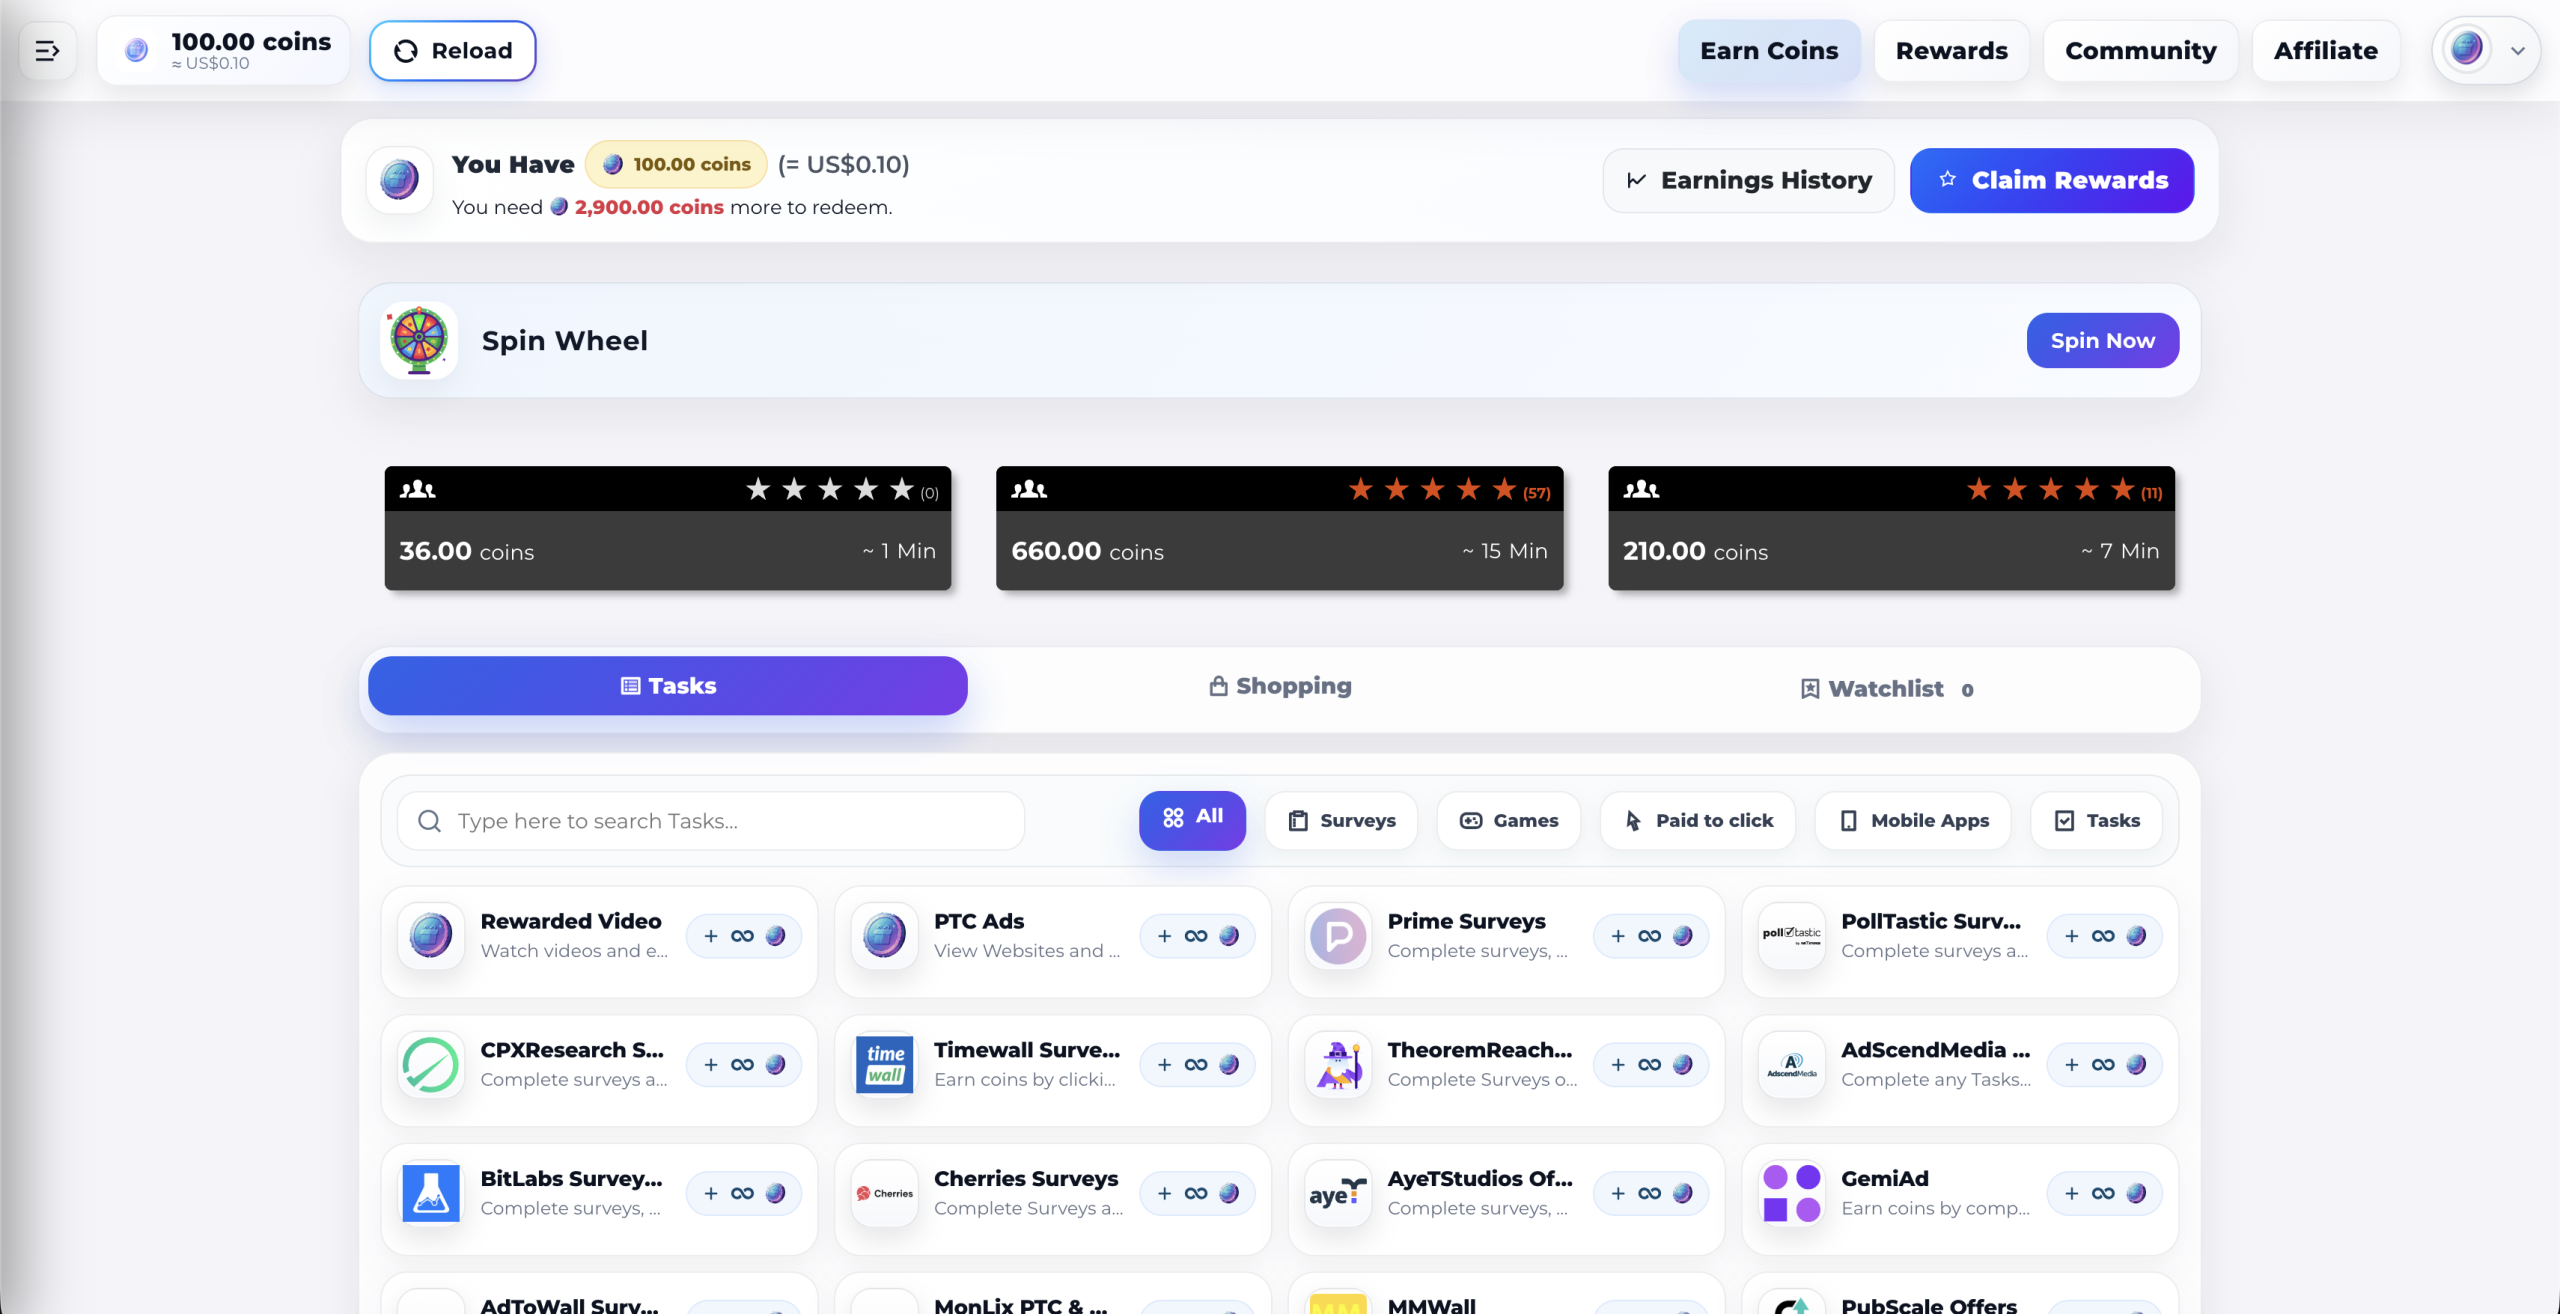2560x1314 pixels.
Task: Click the users icon on 210.00 coins card
Action: pos(1641,489)
